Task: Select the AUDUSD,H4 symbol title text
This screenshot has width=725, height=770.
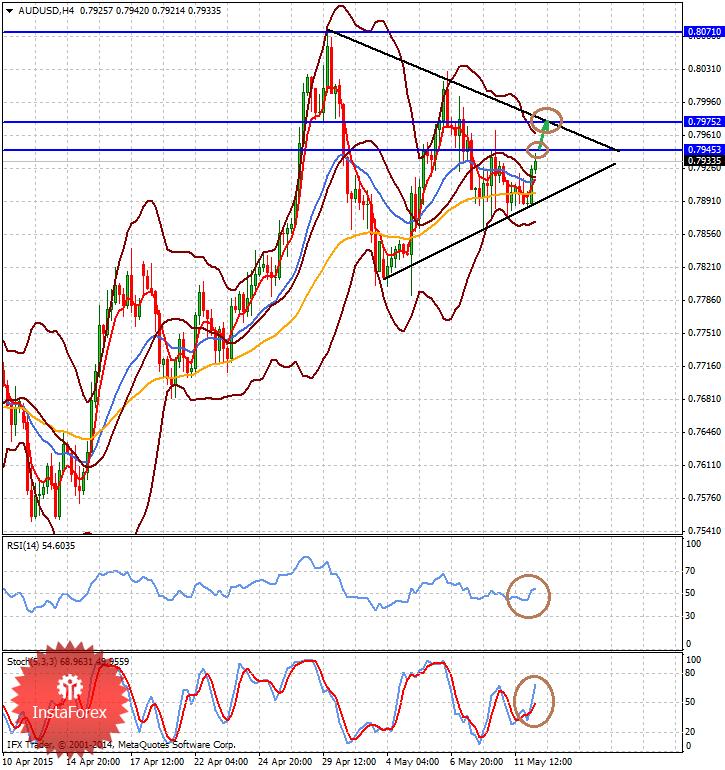Action: coord(46,11)
